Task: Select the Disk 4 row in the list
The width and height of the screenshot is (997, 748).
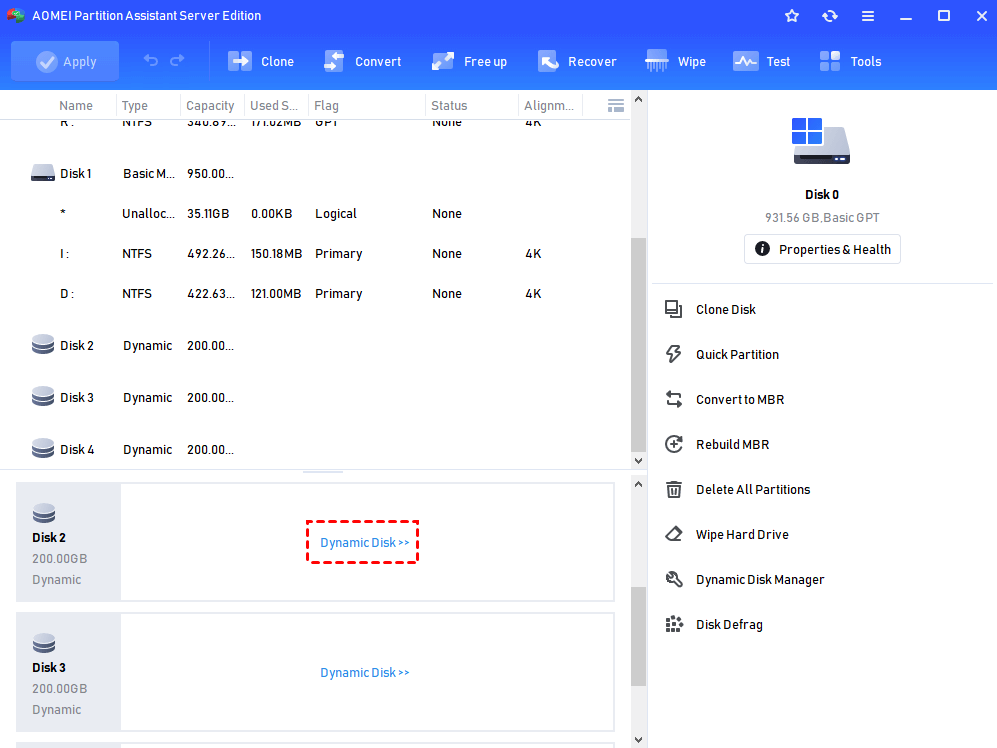Action: [315, 450]
